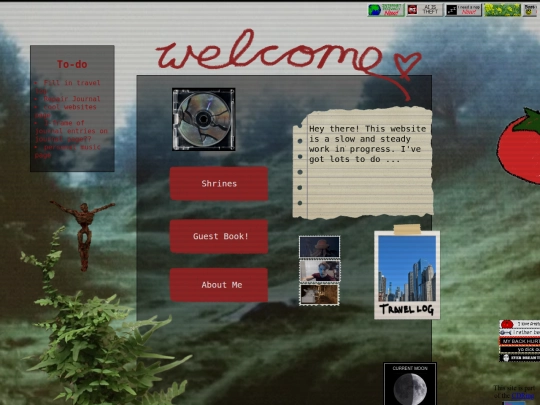540x405 pixels.
Task: Click the 'personal music page' to-do item
Action: pos(68,151)
